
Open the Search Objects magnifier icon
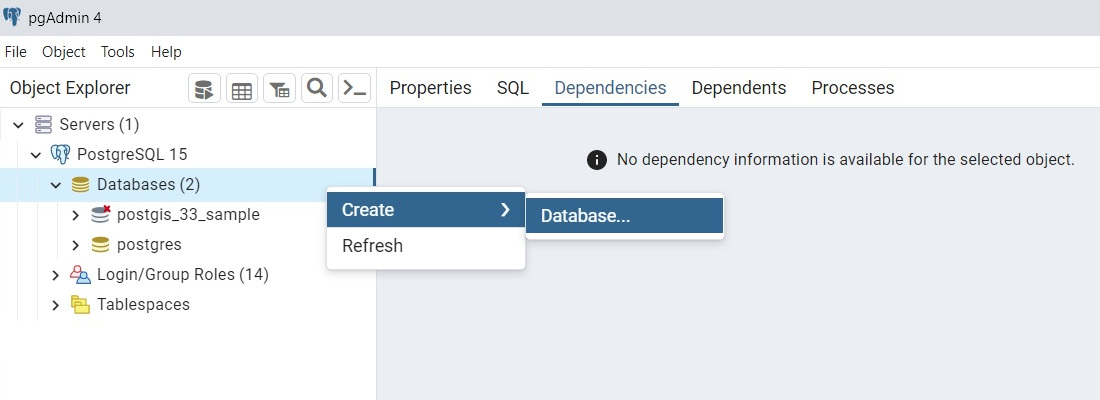(x=316, y=88)
